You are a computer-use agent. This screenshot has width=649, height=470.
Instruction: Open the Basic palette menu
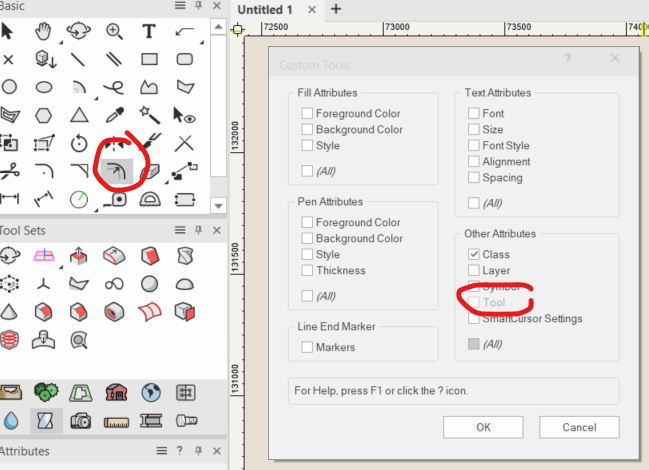[x=179, y=5]
